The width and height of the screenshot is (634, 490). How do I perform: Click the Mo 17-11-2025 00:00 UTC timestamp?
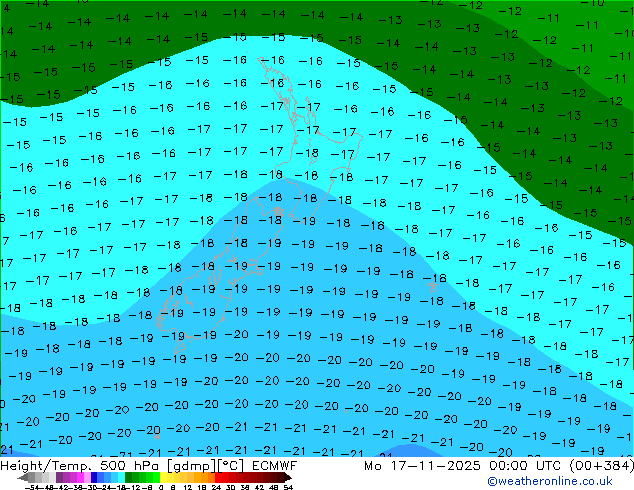click(x=463, y=466)
